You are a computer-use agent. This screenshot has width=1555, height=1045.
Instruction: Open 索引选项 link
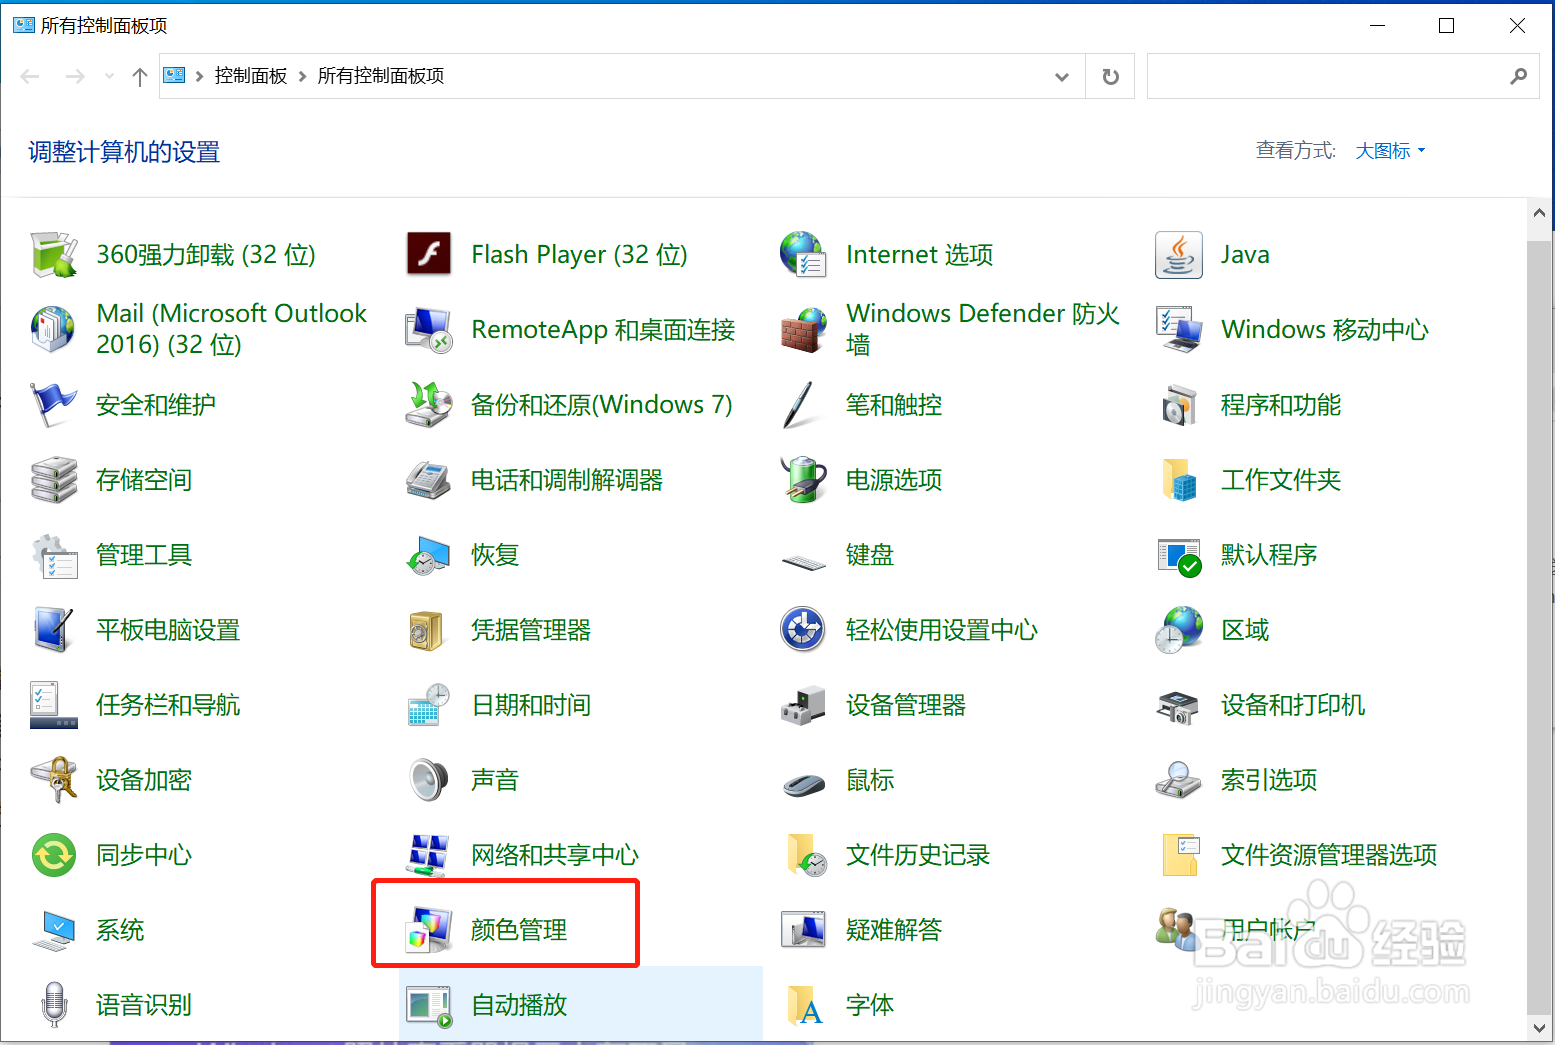click(1269, 780)
